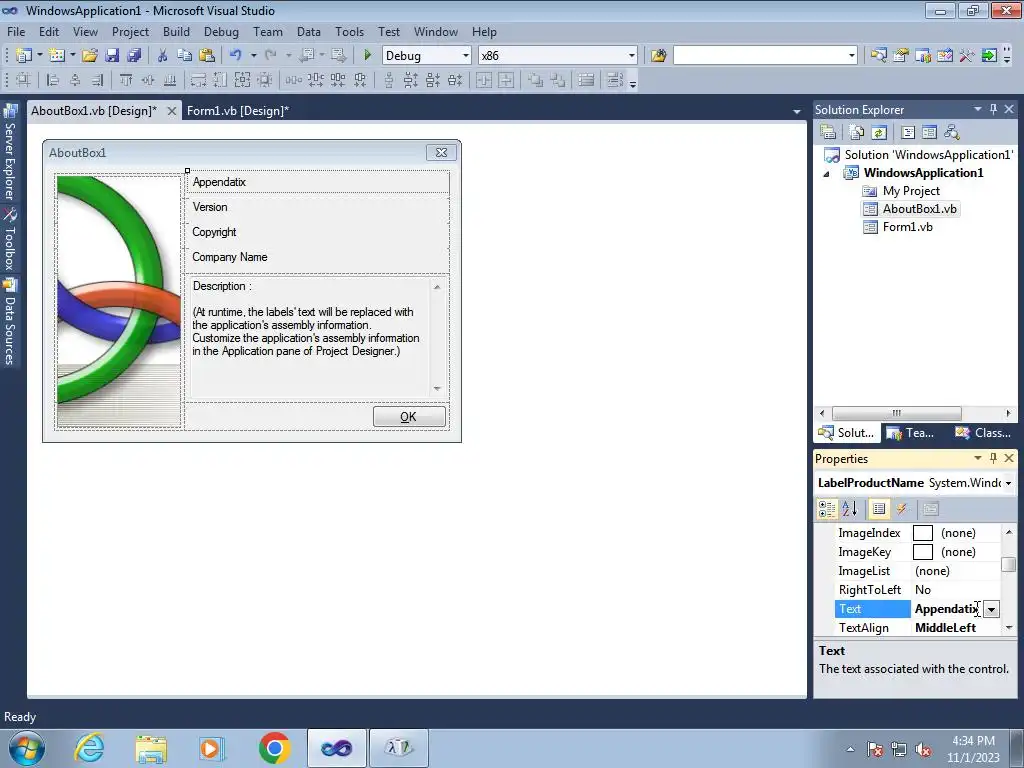Open the Data Sources side panel

[10, 322]
